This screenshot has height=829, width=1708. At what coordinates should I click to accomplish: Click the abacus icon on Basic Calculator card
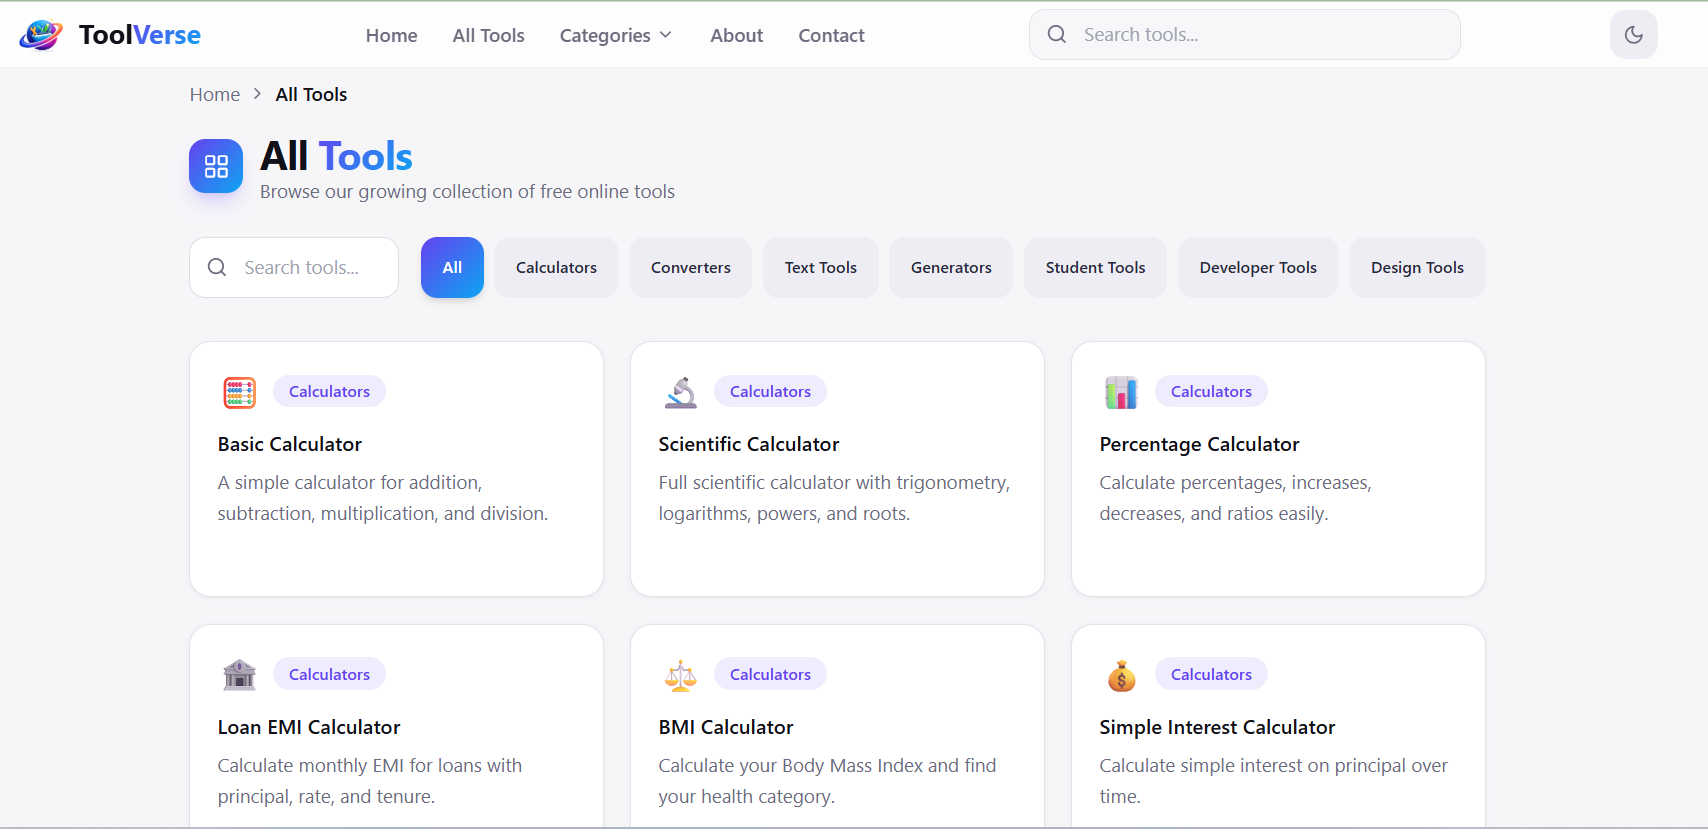(239, 393)
